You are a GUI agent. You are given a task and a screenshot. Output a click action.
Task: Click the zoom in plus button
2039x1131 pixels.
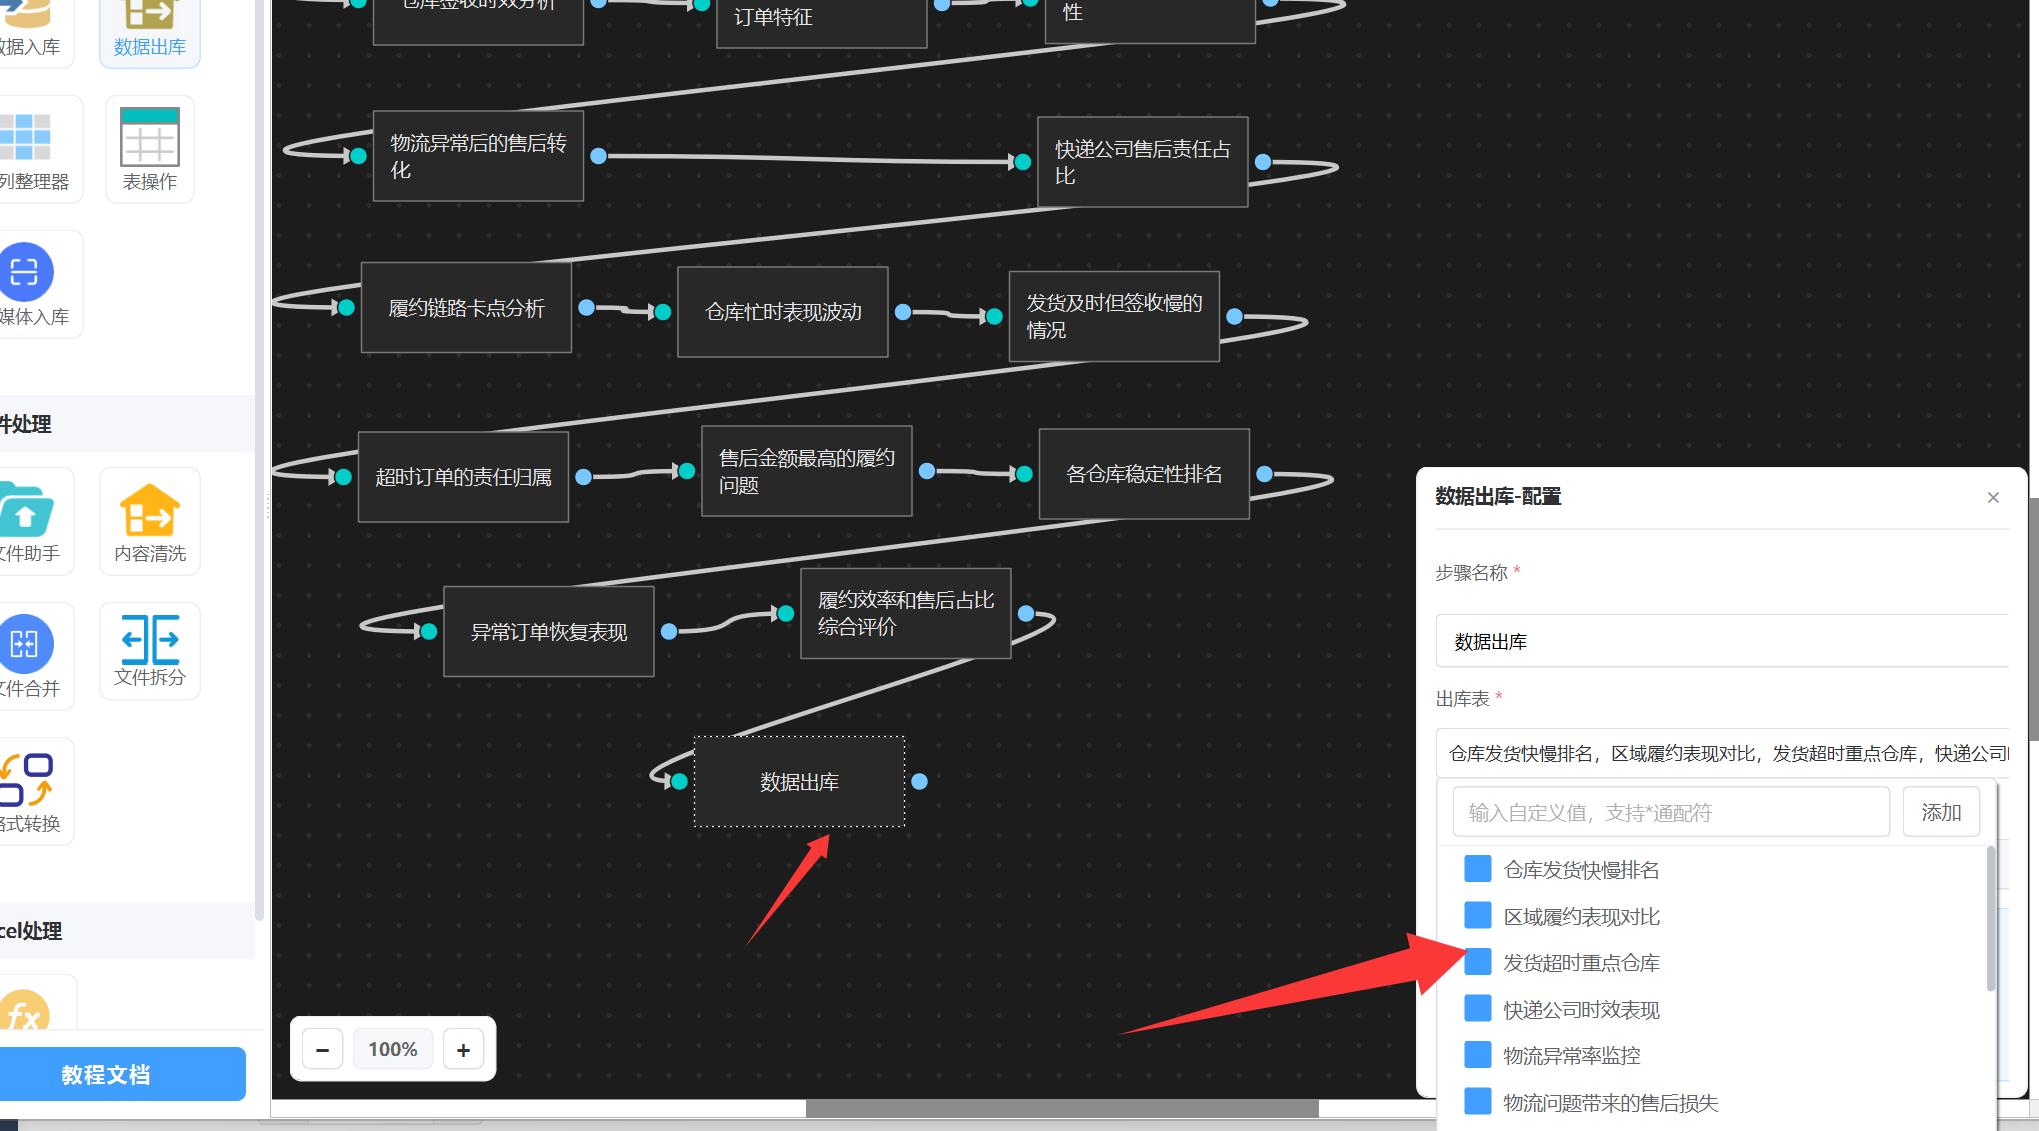(x=463, y=1049)
